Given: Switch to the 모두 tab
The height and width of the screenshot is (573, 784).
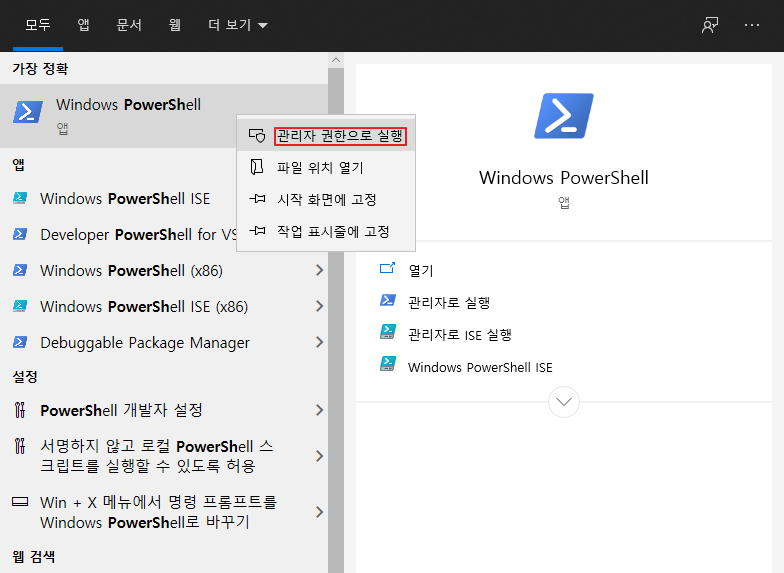Looking at the screenshot, I should (x=38, y=25).
